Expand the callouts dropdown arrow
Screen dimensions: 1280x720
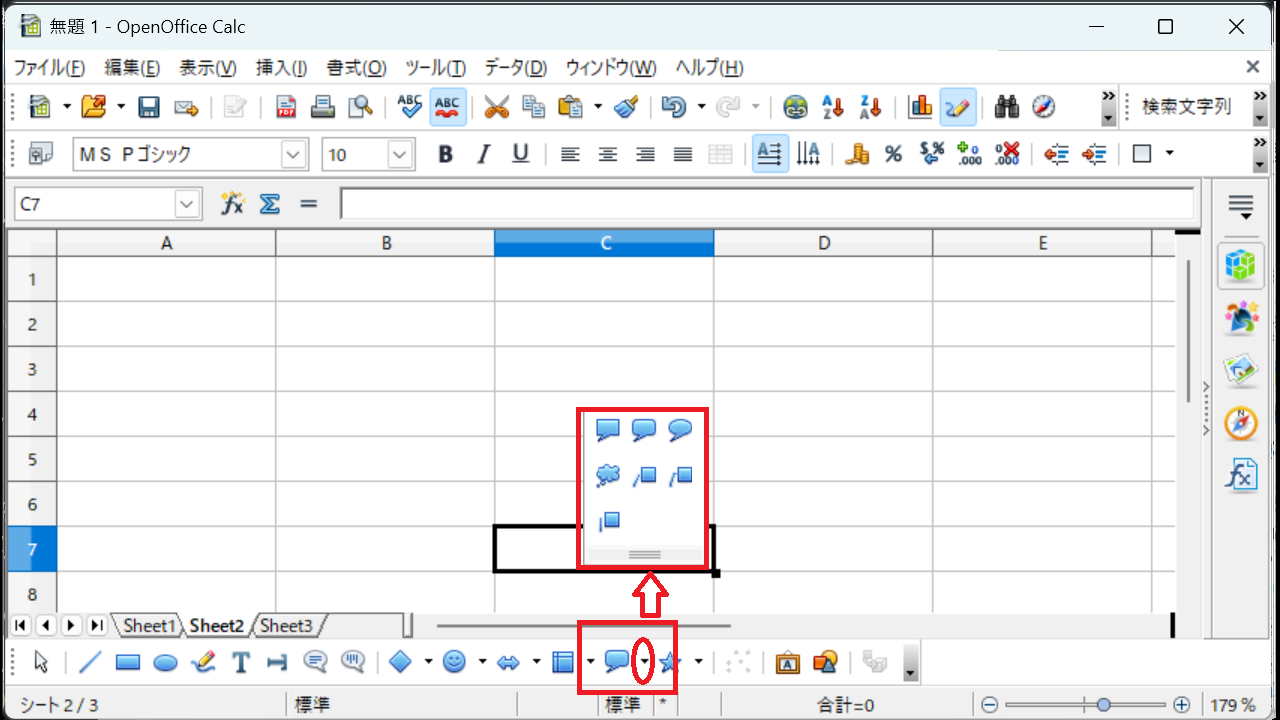pyautogui.click(x=645, y=662)
